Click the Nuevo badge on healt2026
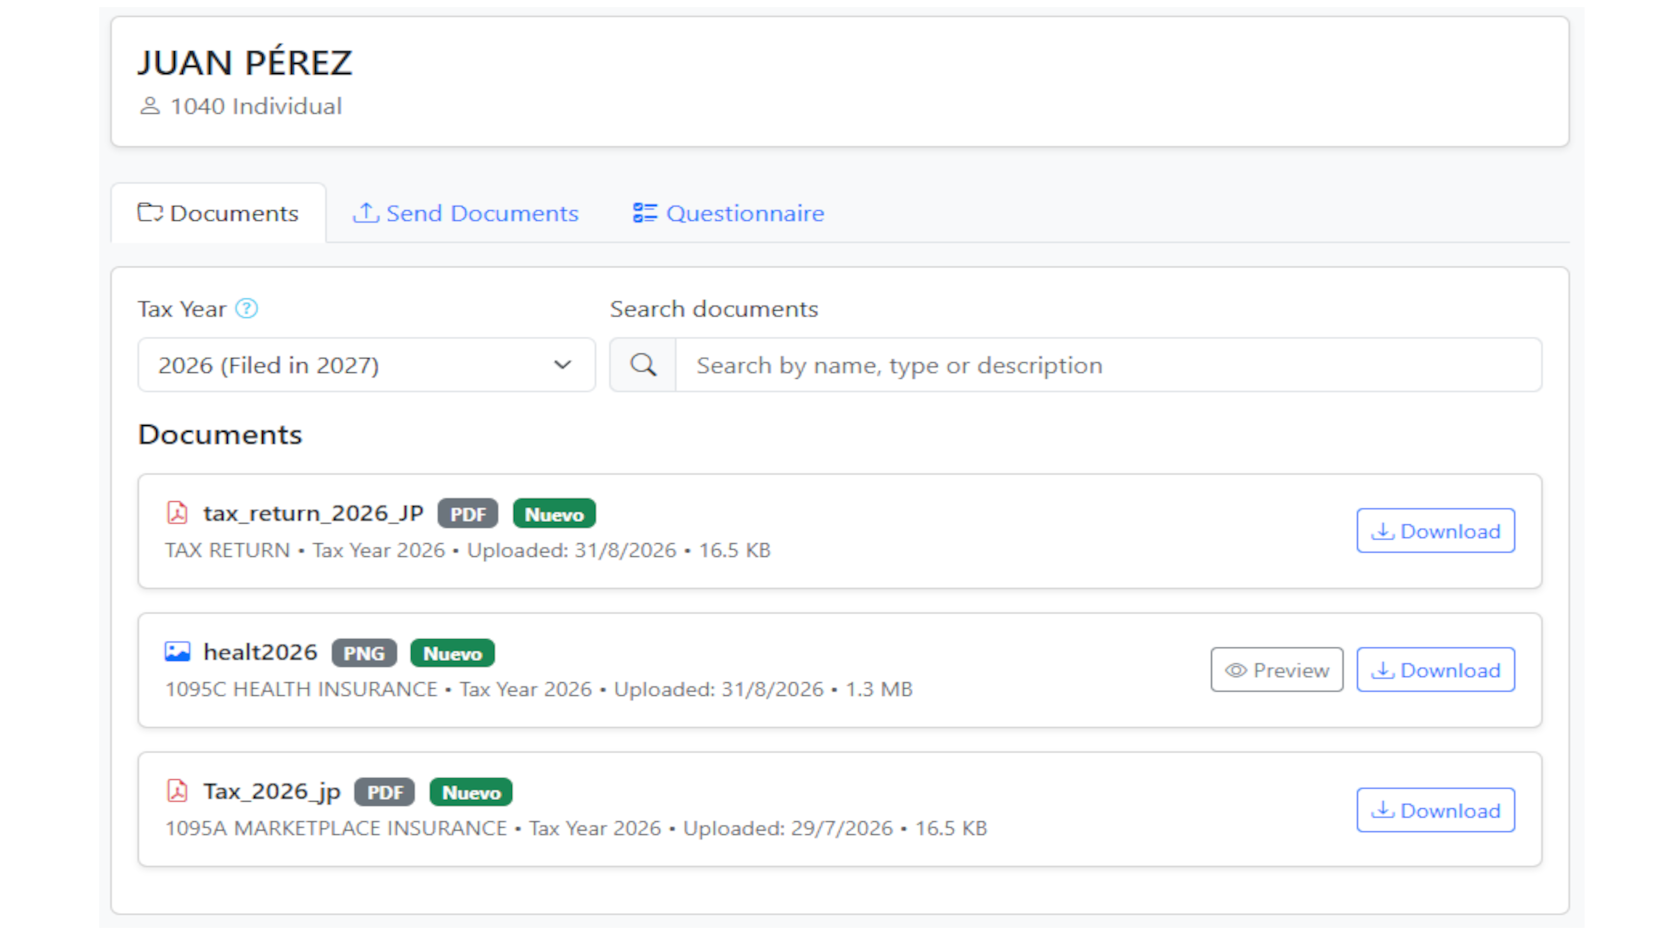1672x941 pixels. click(452, 653)
